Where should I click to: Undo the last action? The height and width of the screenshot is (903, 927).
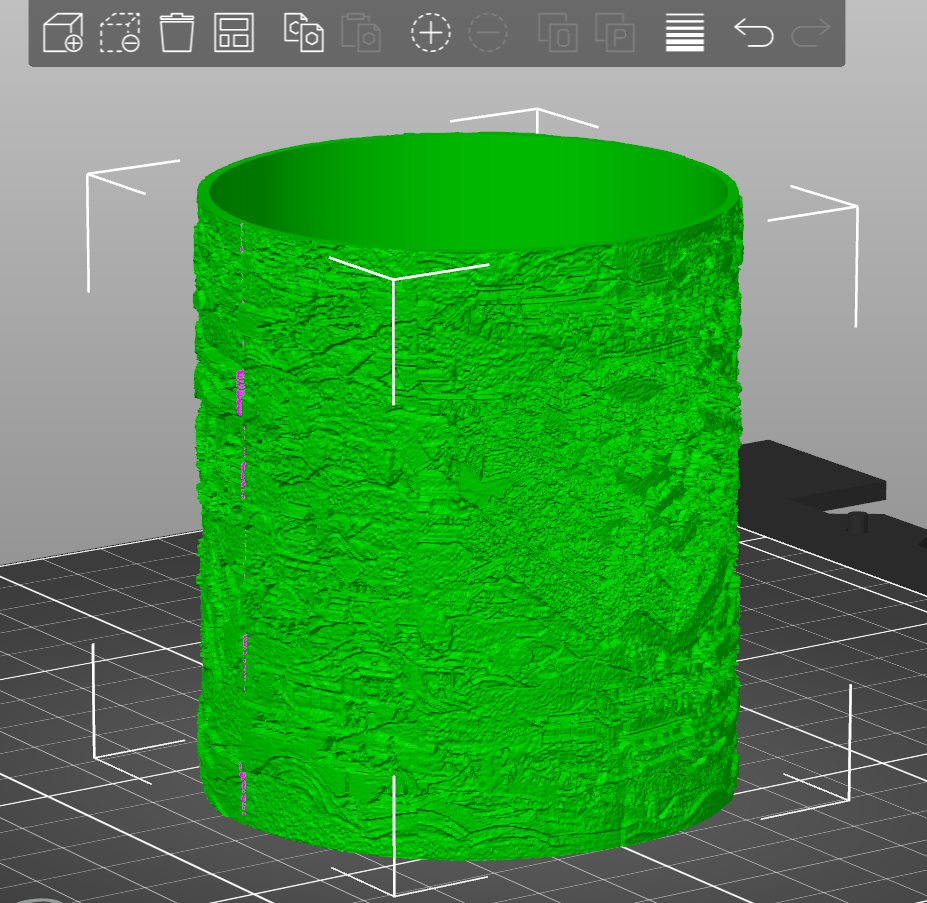[754, 32]
